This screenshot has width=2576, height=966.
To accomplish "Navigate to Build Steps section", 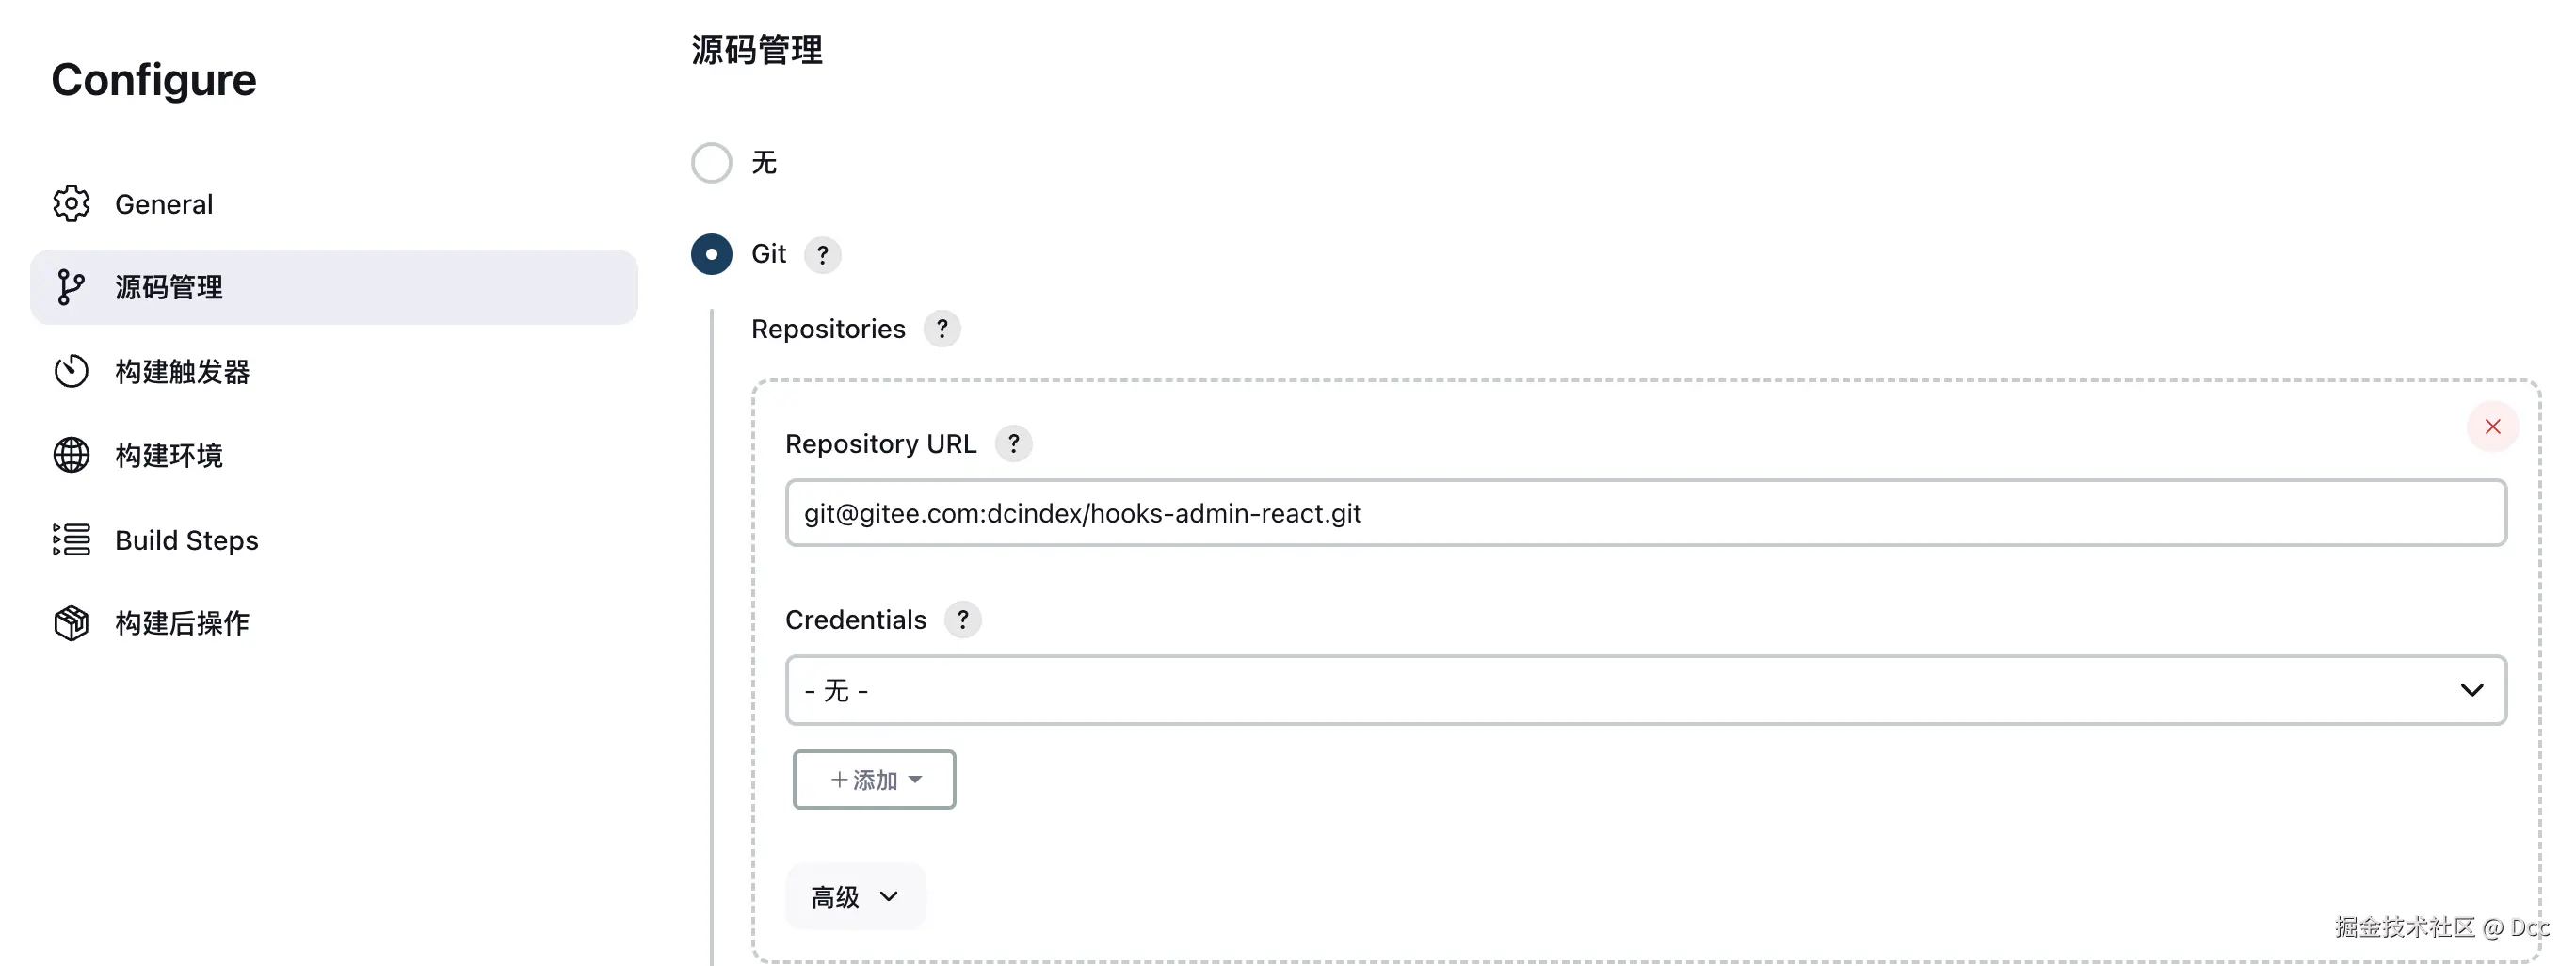I will pos(187,540).
